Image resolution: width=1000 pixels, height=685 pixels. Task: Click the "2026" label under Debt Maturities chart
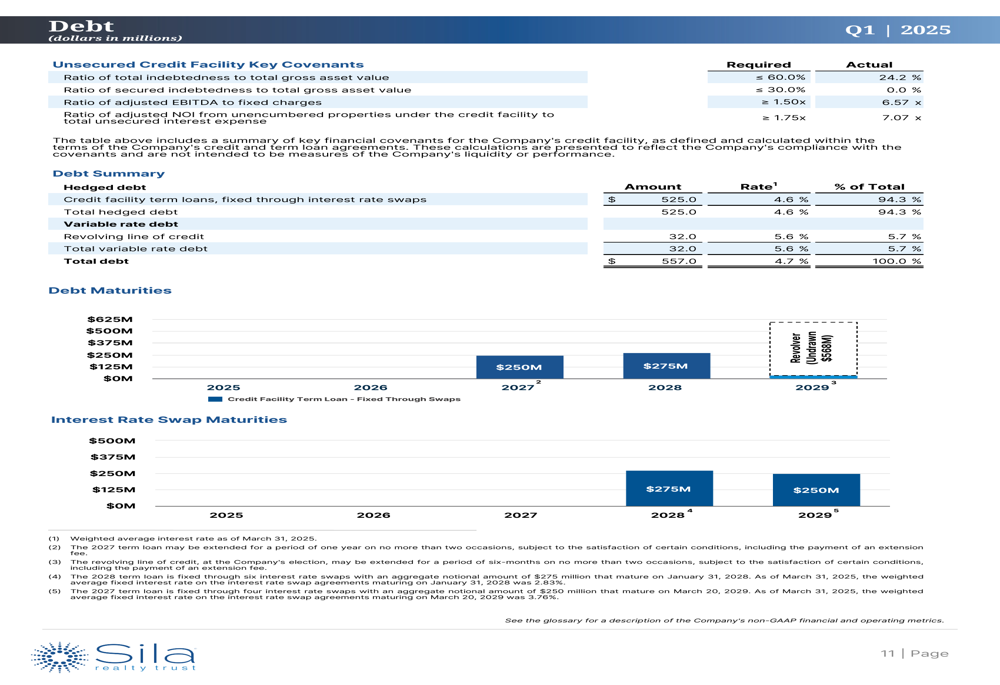pos(371,388)
